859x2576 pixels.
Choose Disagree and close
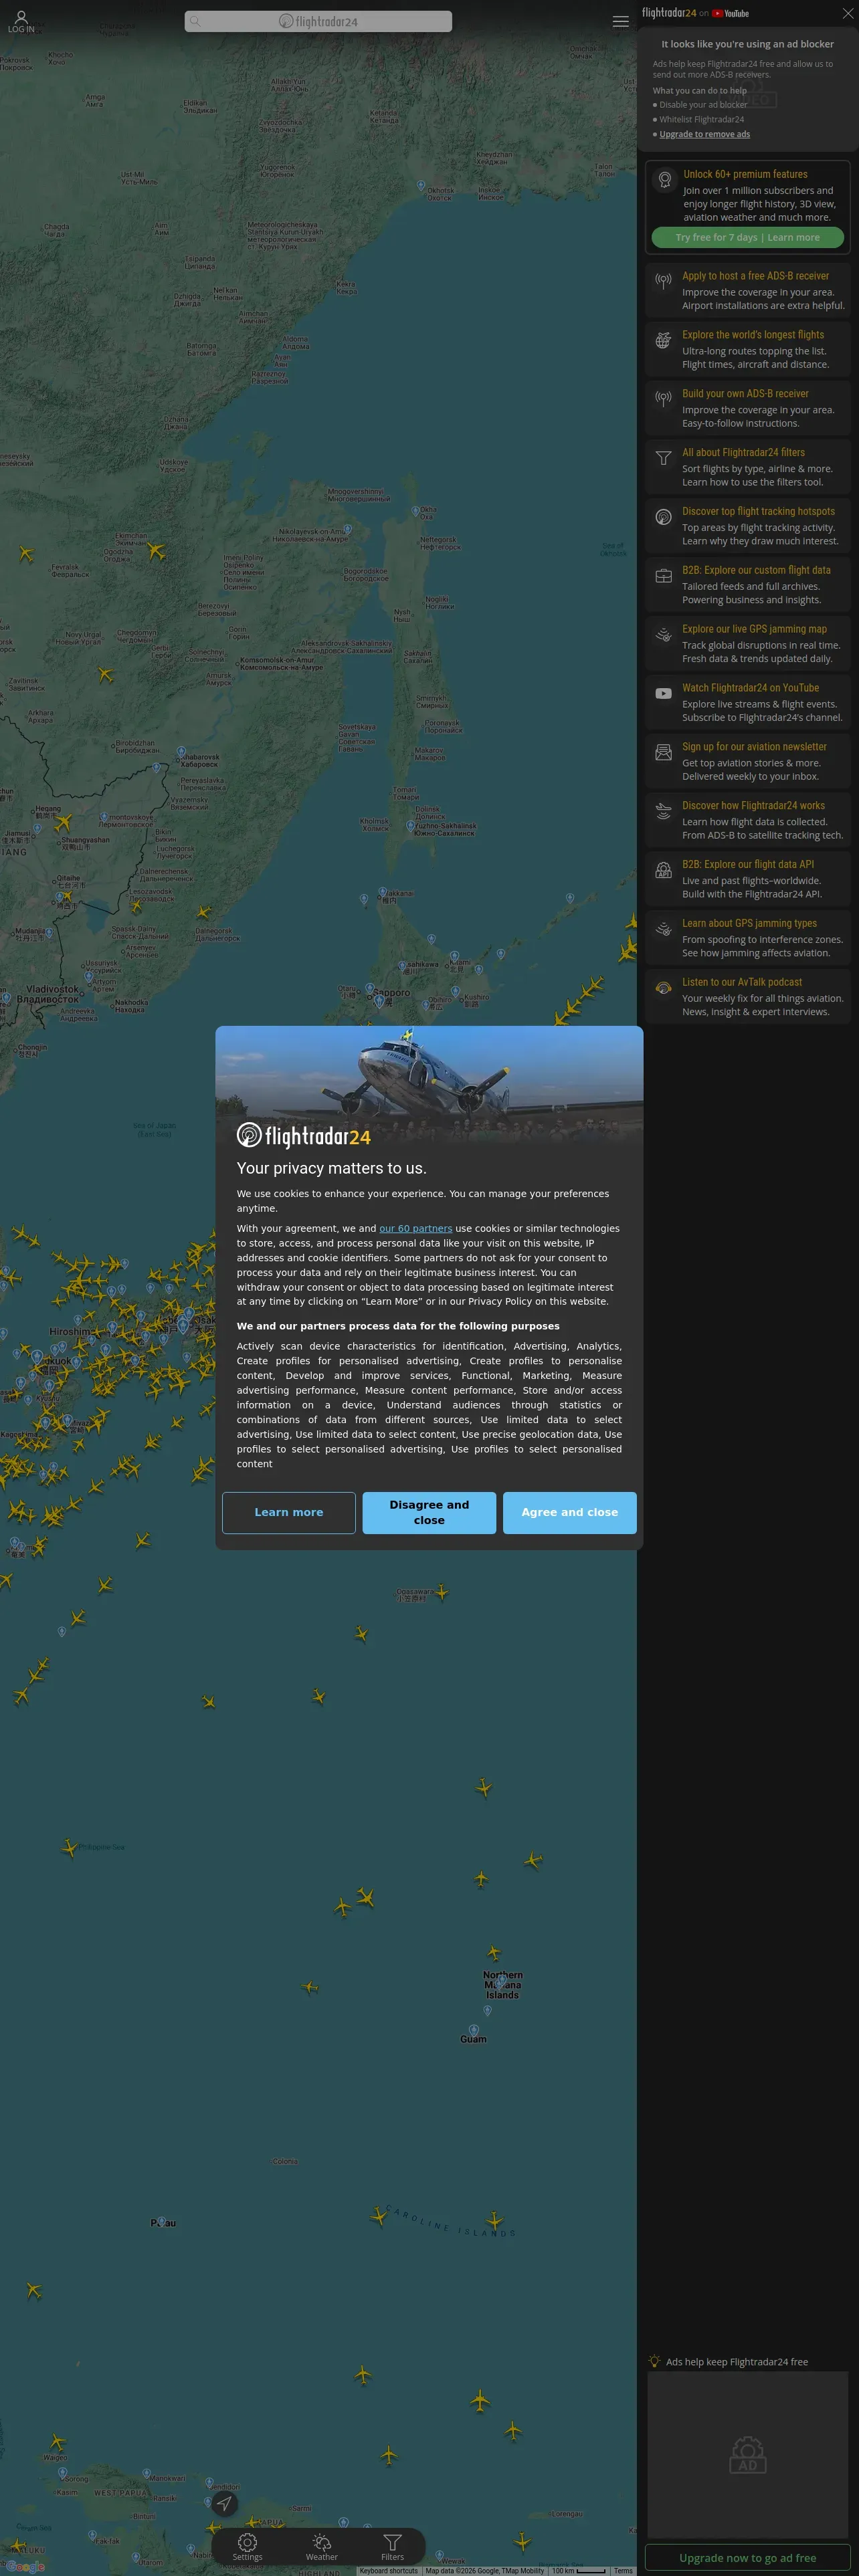429,1513
